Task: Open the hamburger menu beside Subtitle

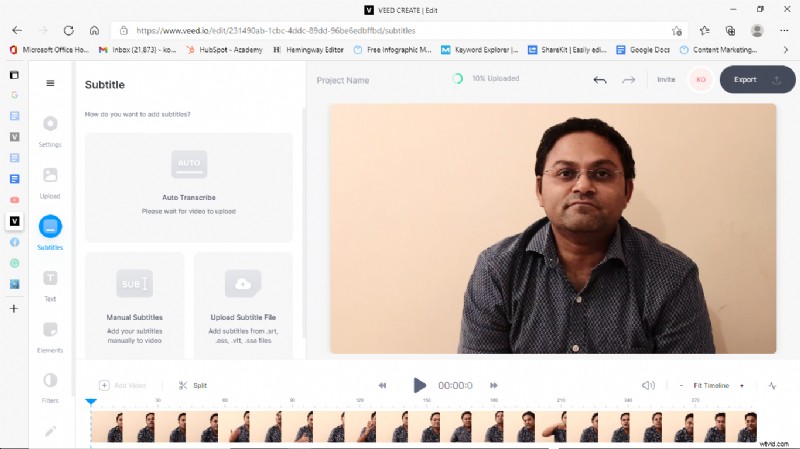Action: pyautogui.click(x=51, y=84)
